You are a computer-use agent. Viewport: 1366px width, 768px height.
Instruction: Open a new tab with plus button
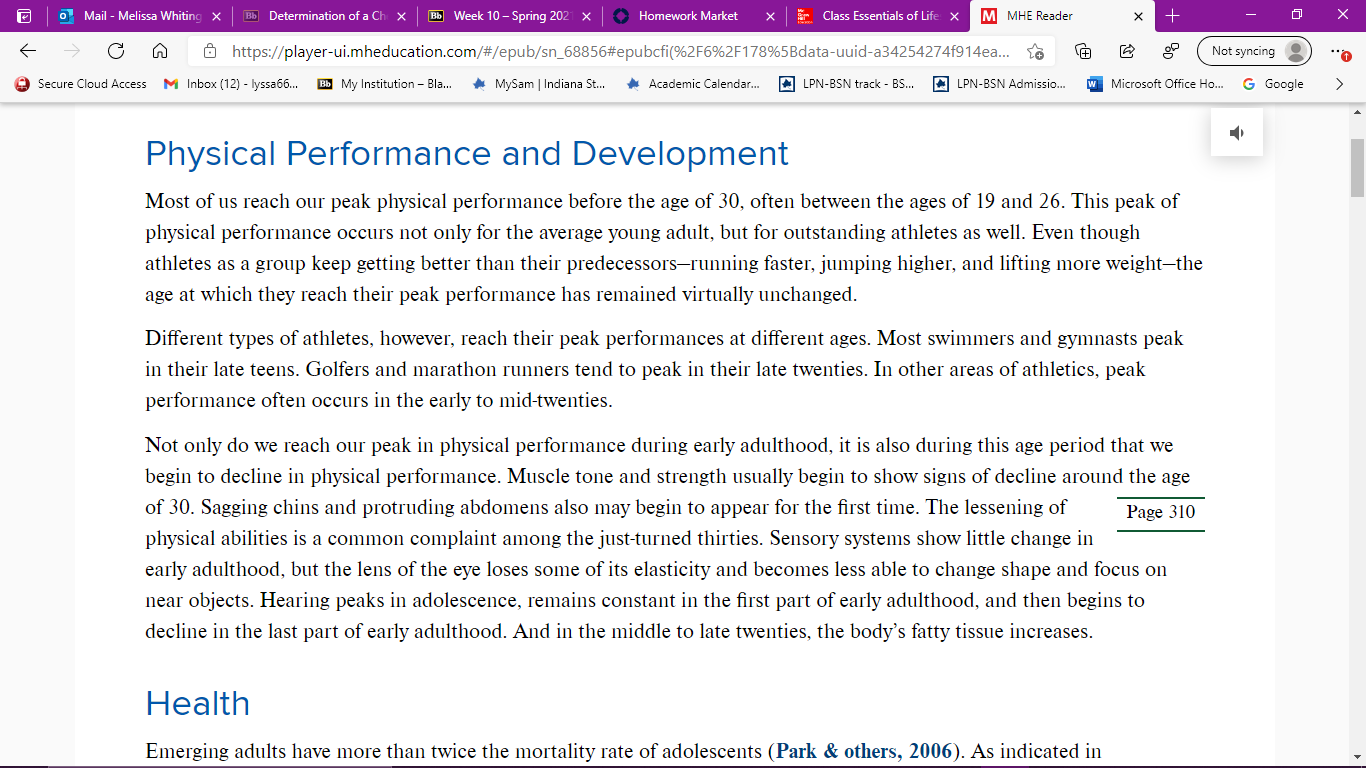[1173, 16]
